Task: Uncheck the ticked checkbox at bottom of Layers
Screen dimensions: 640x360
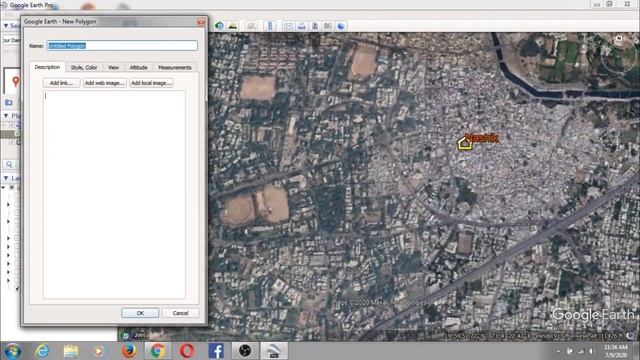Action: tap(17, 288)
